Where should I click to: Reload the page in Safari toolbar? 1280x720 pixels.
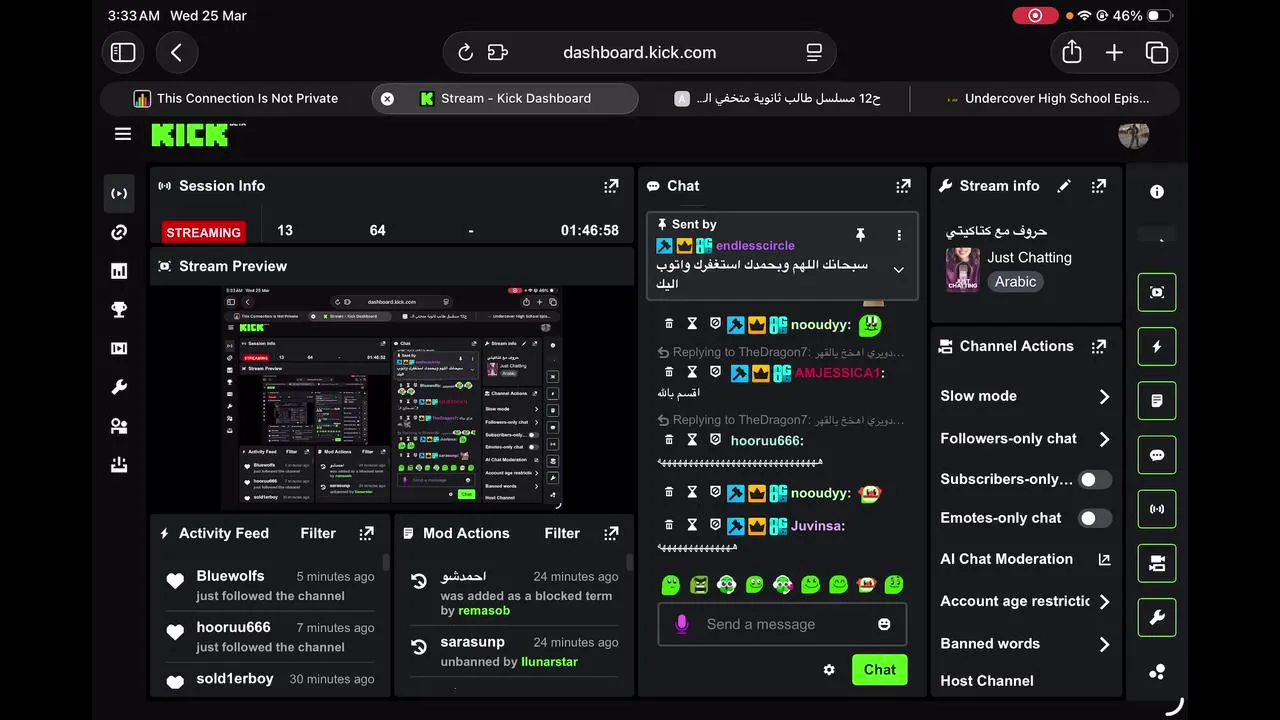[x=465, y=53]
